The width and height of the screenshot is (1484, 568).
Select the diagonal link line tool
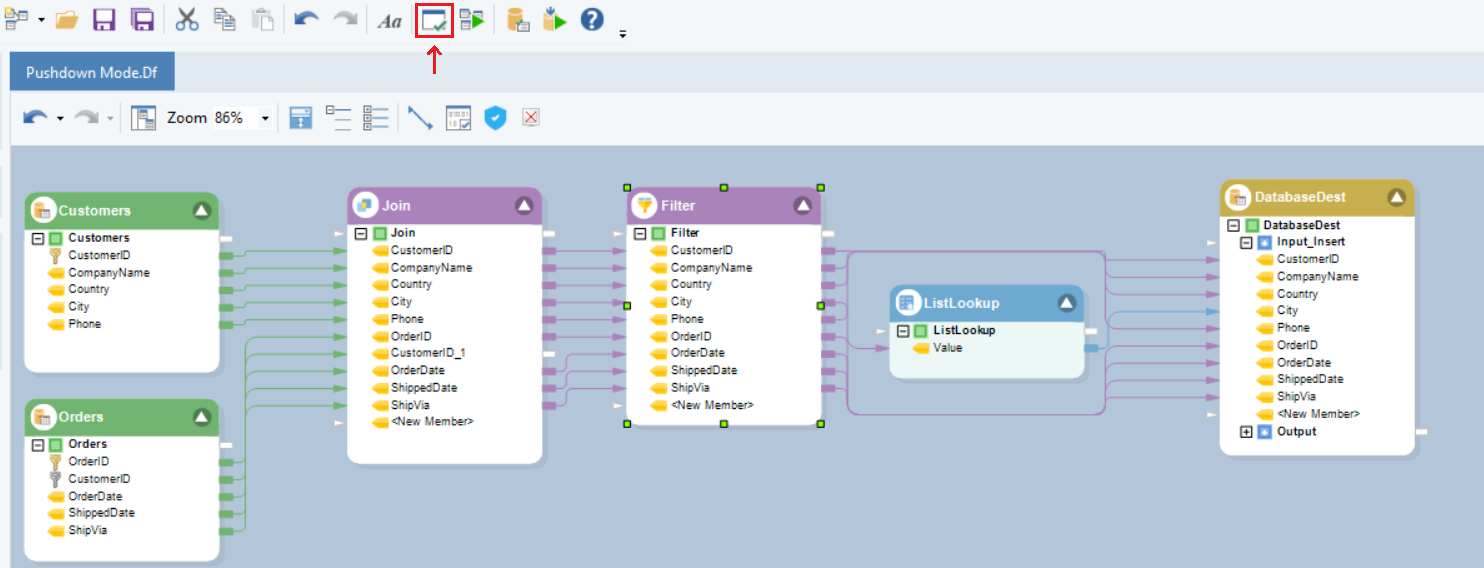point(420,118)
